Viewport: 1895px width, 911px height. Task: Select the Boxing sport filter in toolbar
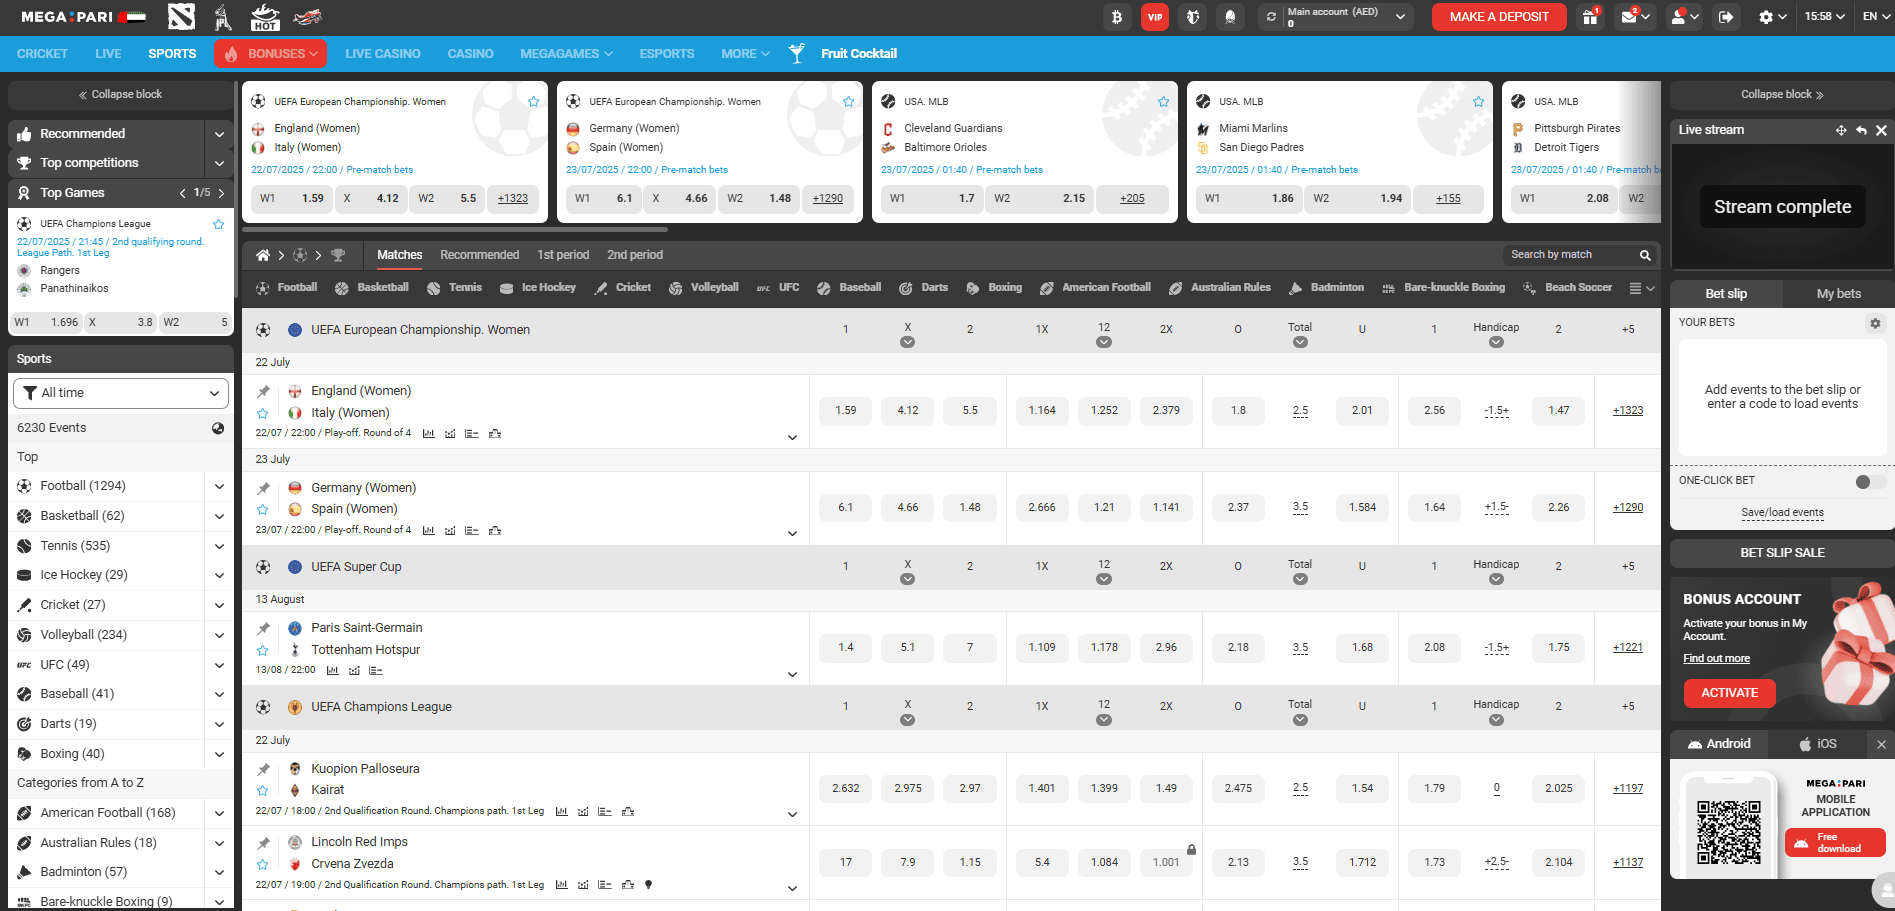(994, 288)
